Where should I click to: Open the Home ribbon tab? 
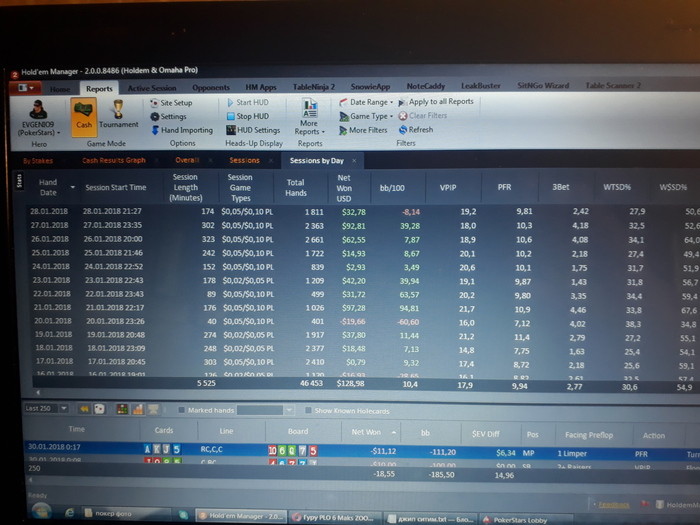(60, 89)
